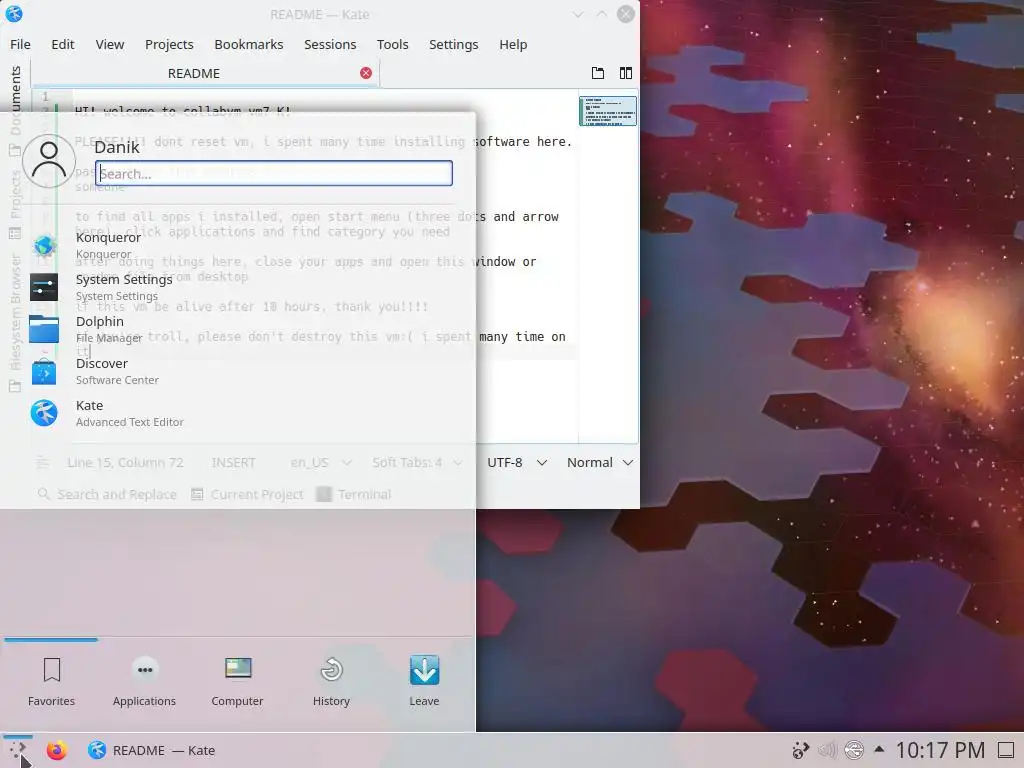
Task: Click the leftmost system tray icon
Action: [x=801, y=750]
